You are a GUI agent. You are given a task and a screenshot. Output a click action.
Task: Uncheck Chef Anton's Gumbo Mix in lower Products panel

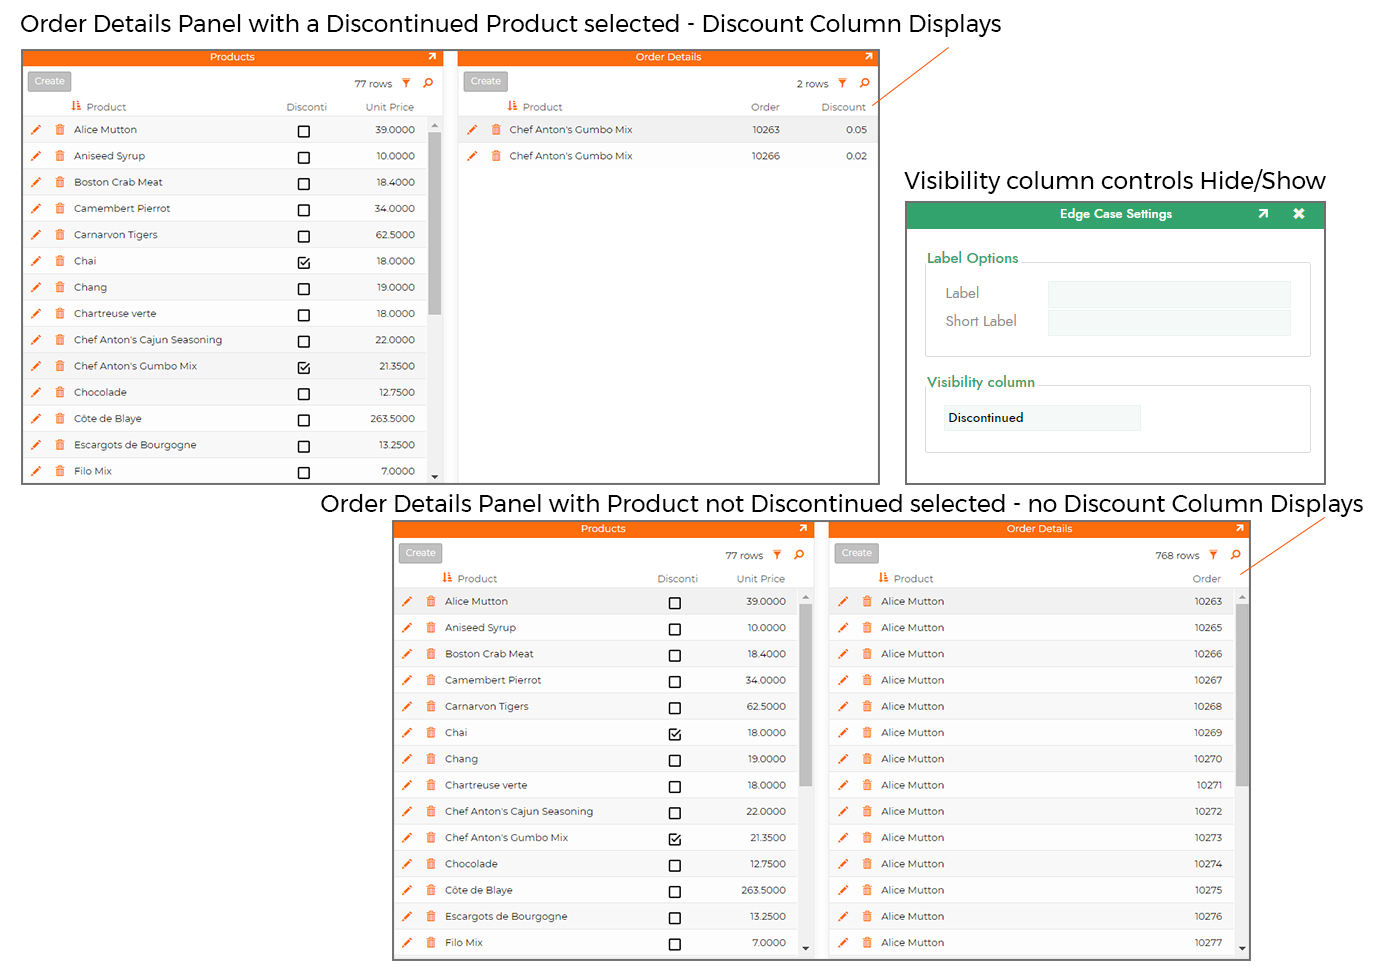pyautogui.click(x=675, y=839)
